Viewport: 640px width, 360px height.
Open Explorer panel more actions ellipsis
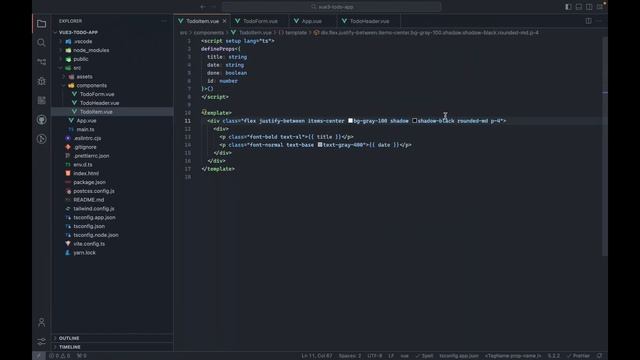click(164, 21)
